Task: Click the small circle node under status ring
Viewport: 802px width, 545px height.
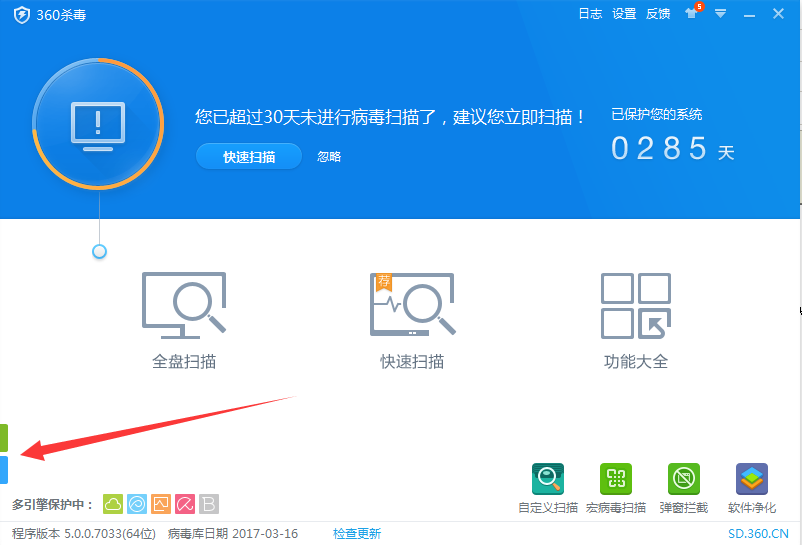Action: 99,252
